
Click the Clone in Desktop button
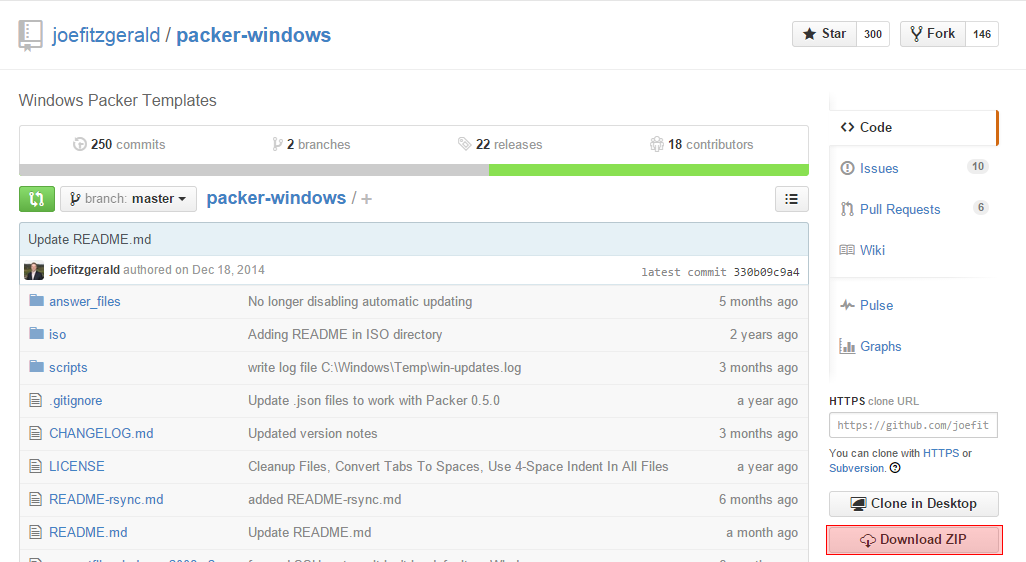point(913,504)
